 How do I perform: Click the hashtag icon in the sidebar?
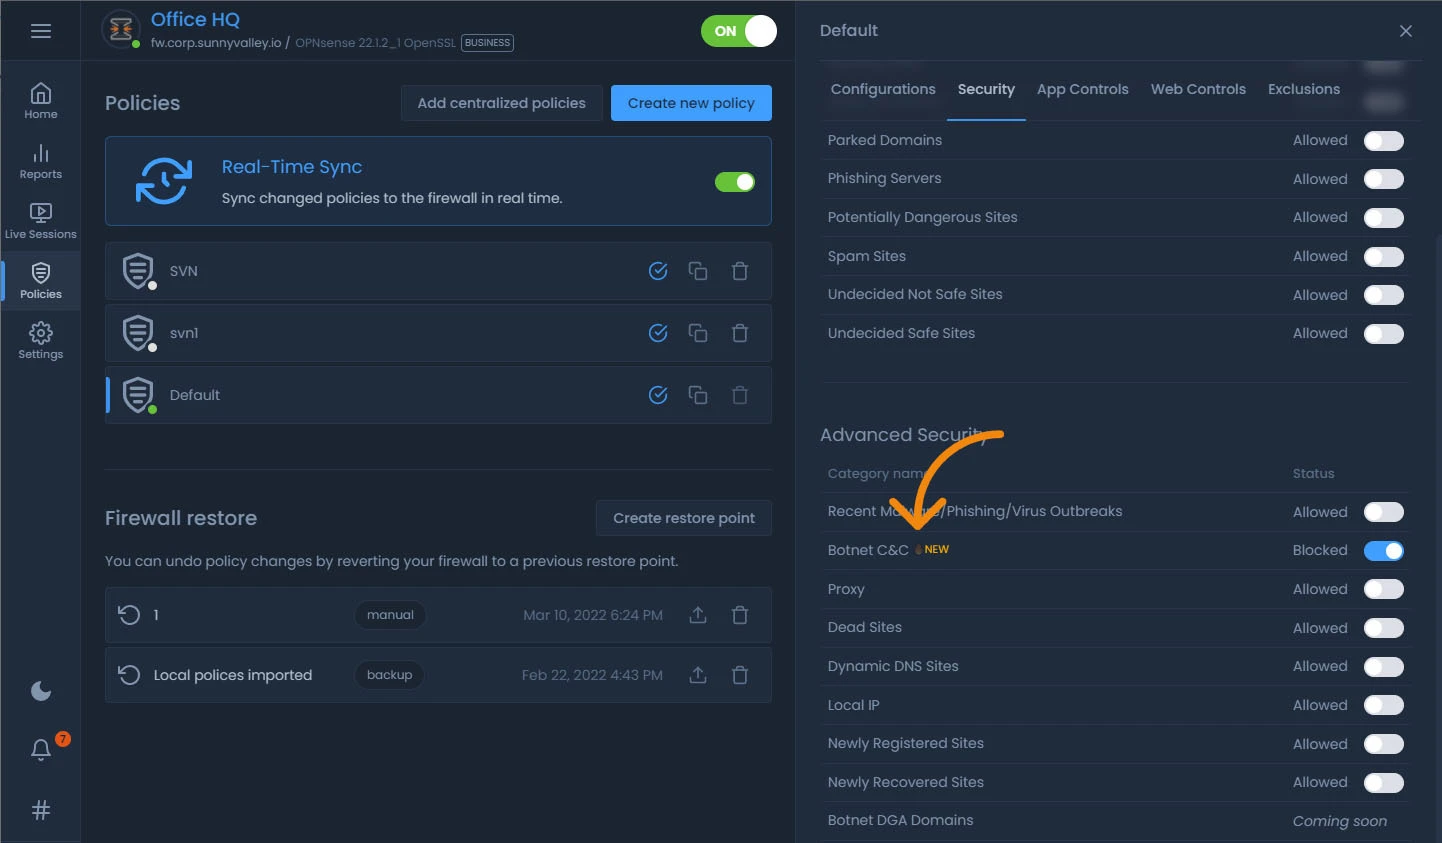coord(40,810)
